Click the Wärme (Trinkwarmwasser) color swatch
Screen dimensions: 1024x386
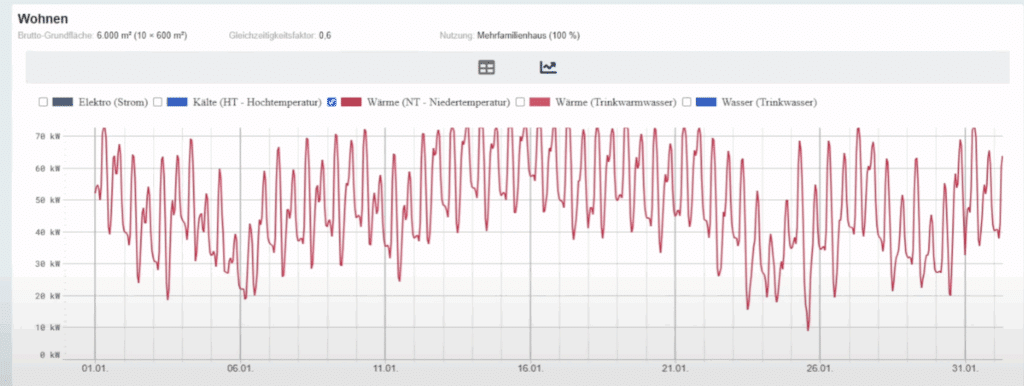540,102
